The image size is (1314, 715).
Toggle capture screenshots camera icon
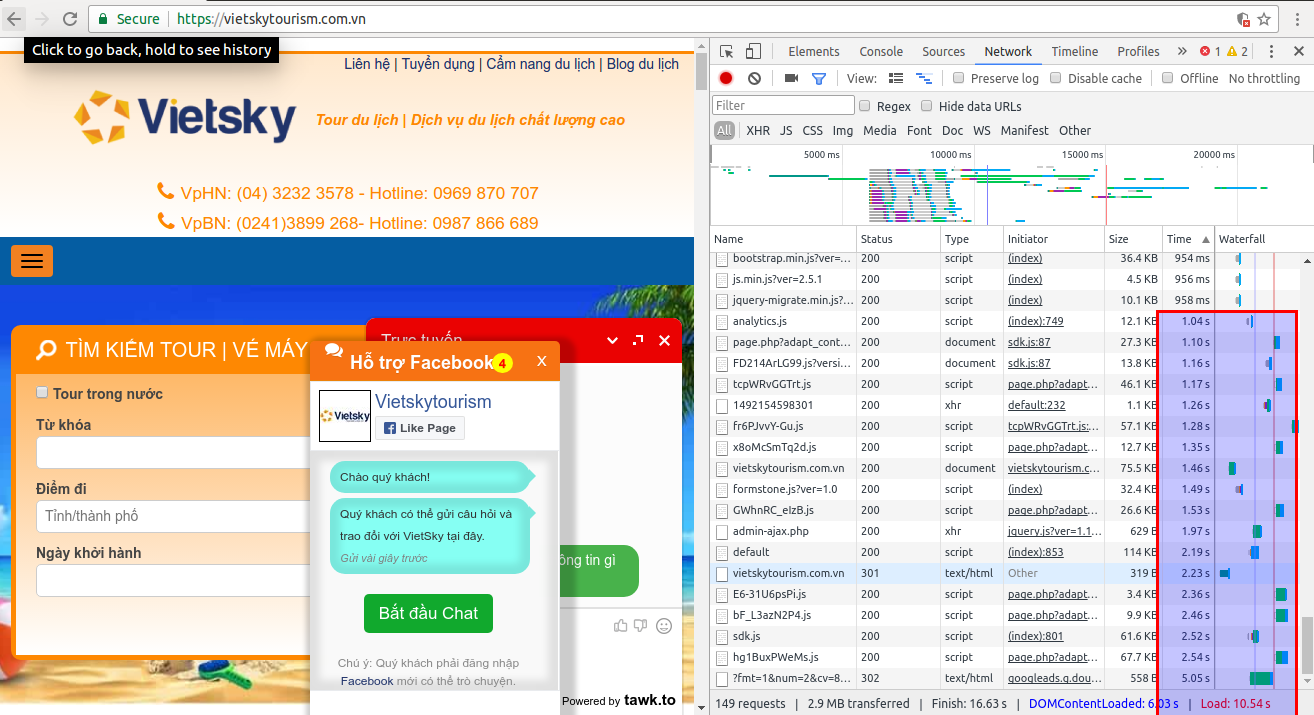pos(791,78)
